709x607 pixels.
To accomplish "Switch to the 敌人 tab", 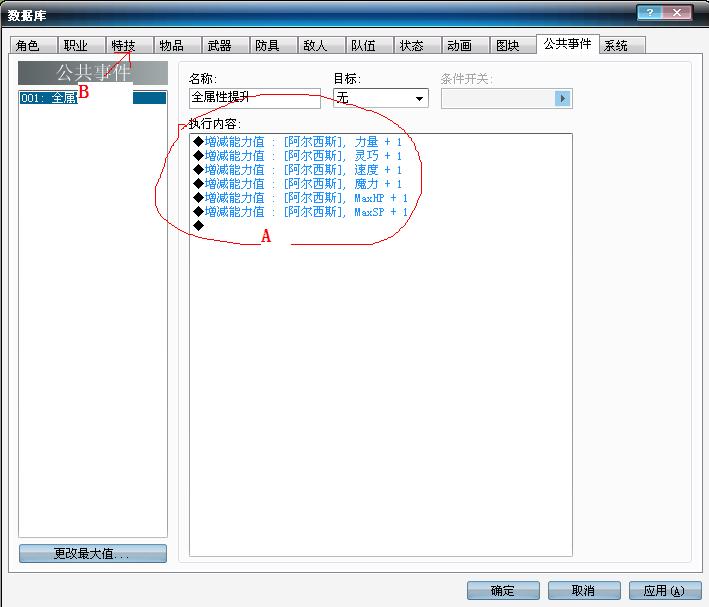I will pos(321,45).
